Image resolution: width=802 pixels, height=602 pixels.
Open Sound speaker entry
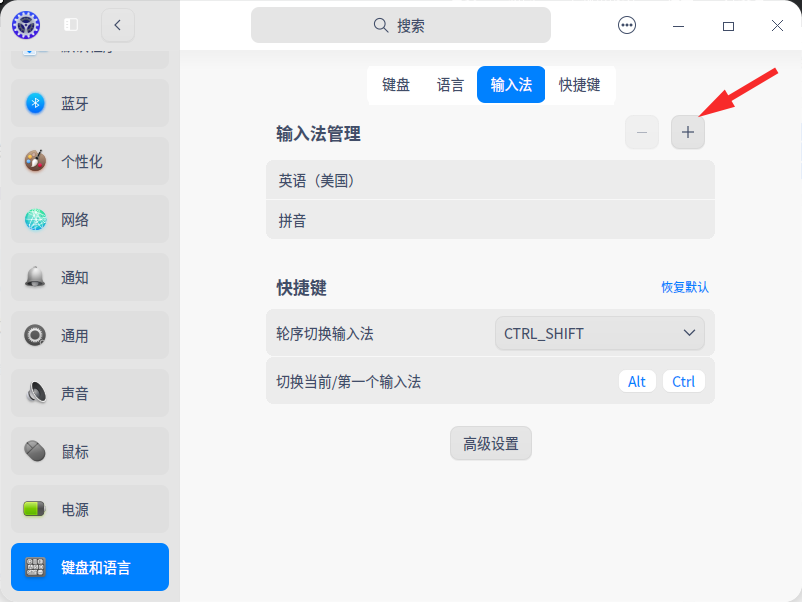[x=90, y=393]
